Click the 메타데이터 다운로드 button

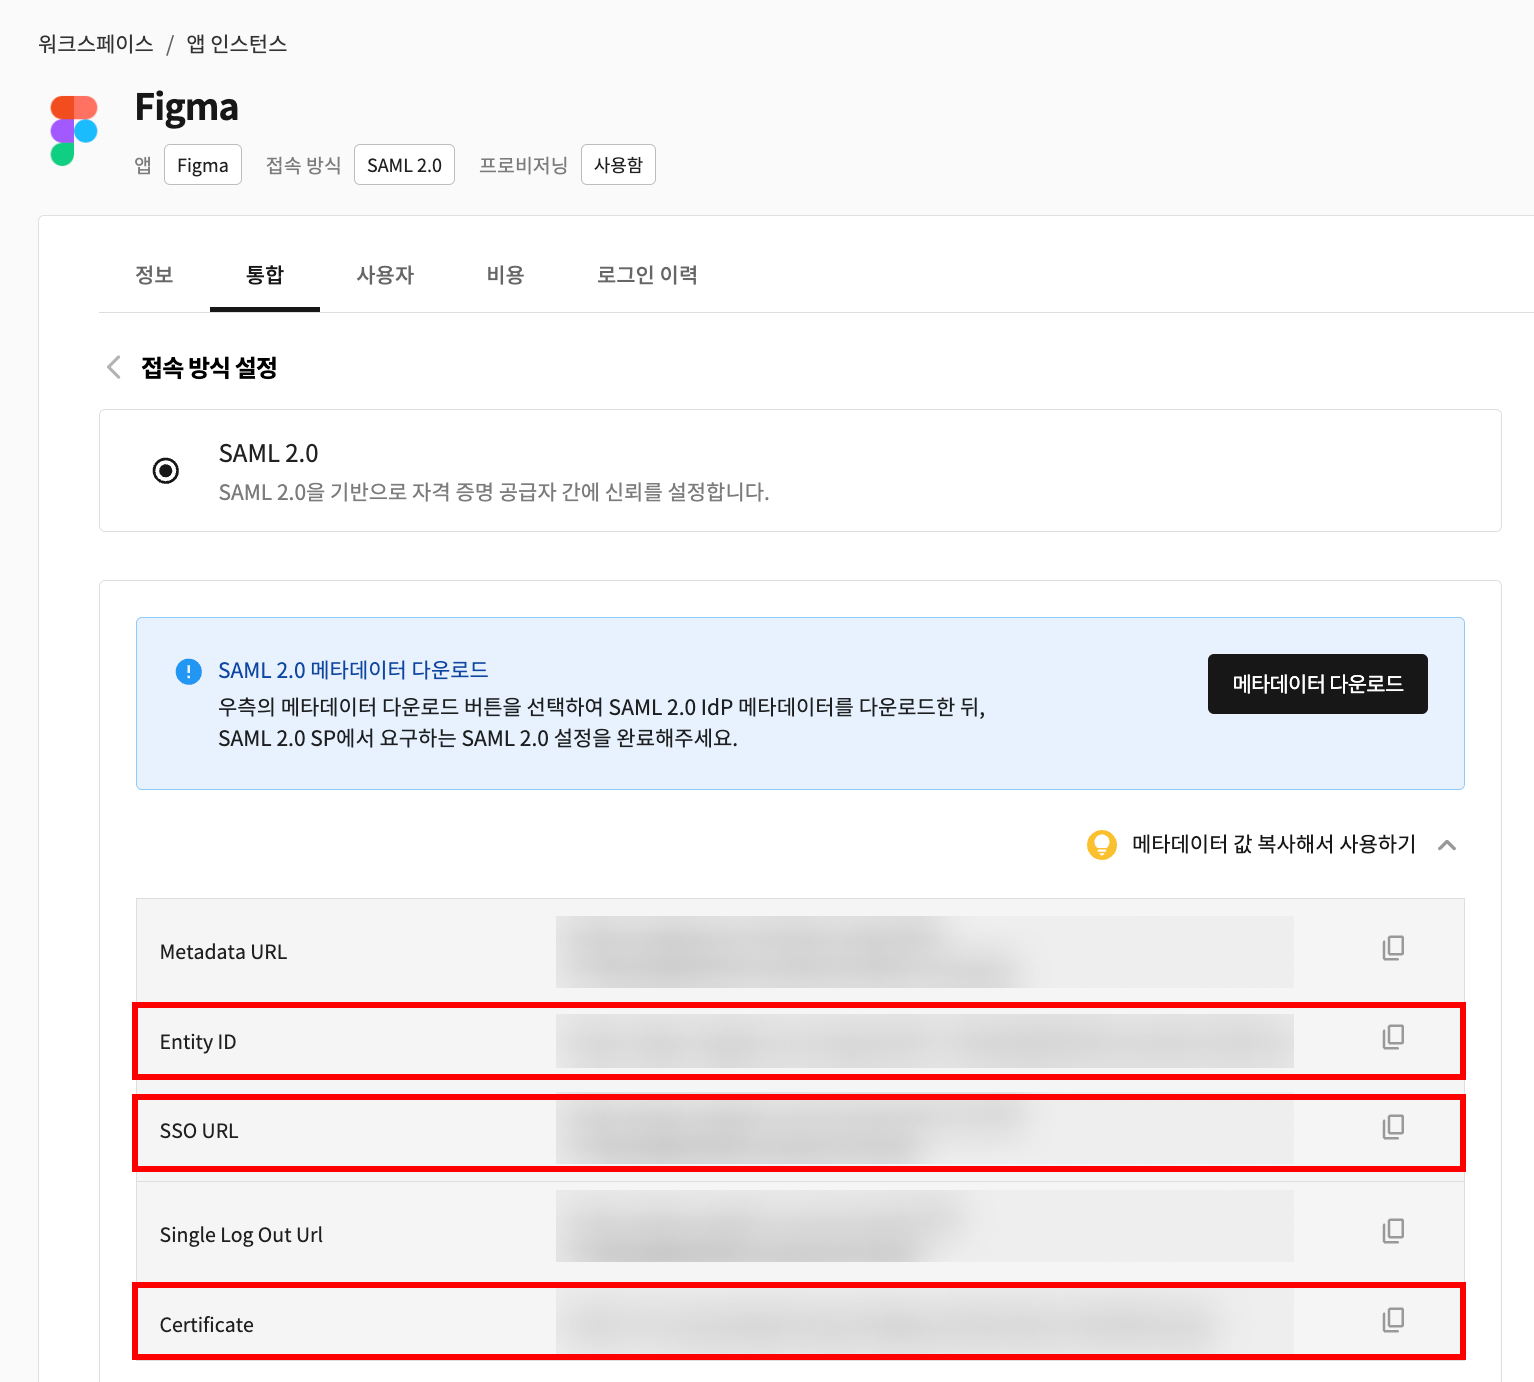(1318, 684)
